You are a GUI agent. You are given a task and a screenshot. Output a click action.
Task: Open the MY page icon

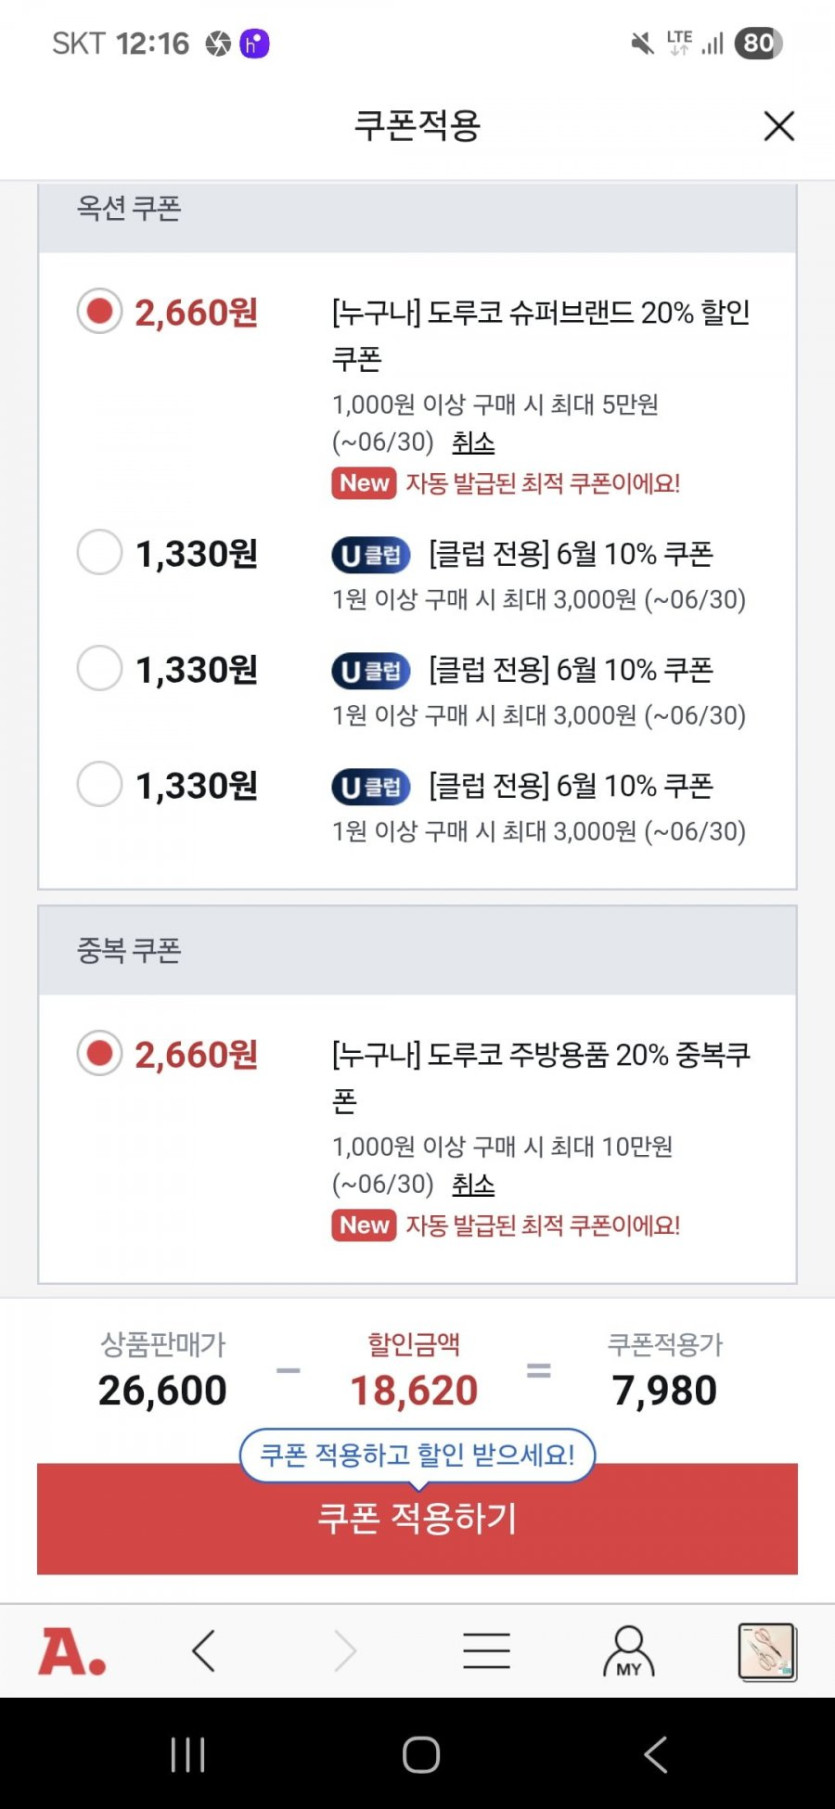[628, 1651]
